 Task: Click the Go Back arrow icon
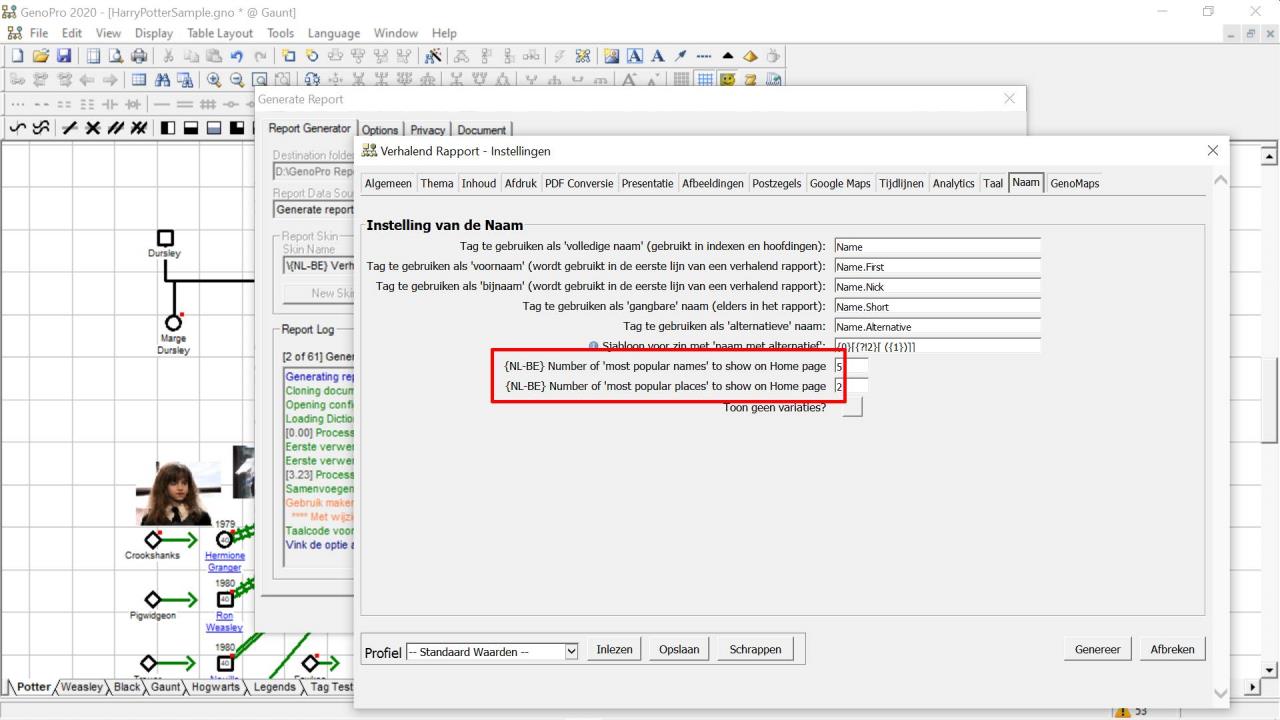pos(87,81)
